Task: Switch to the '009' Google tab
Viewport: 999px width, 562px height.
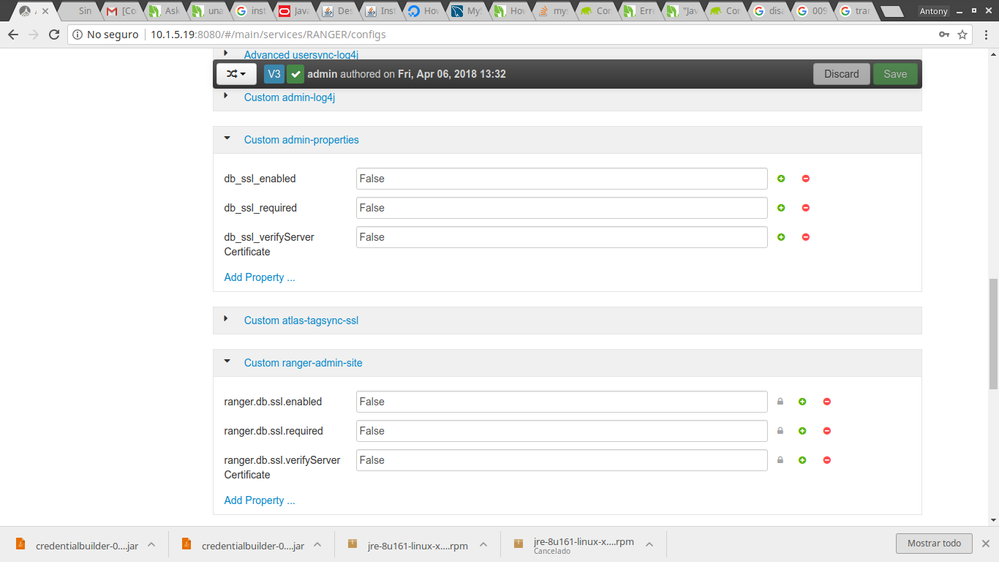Action: (812, 11)
